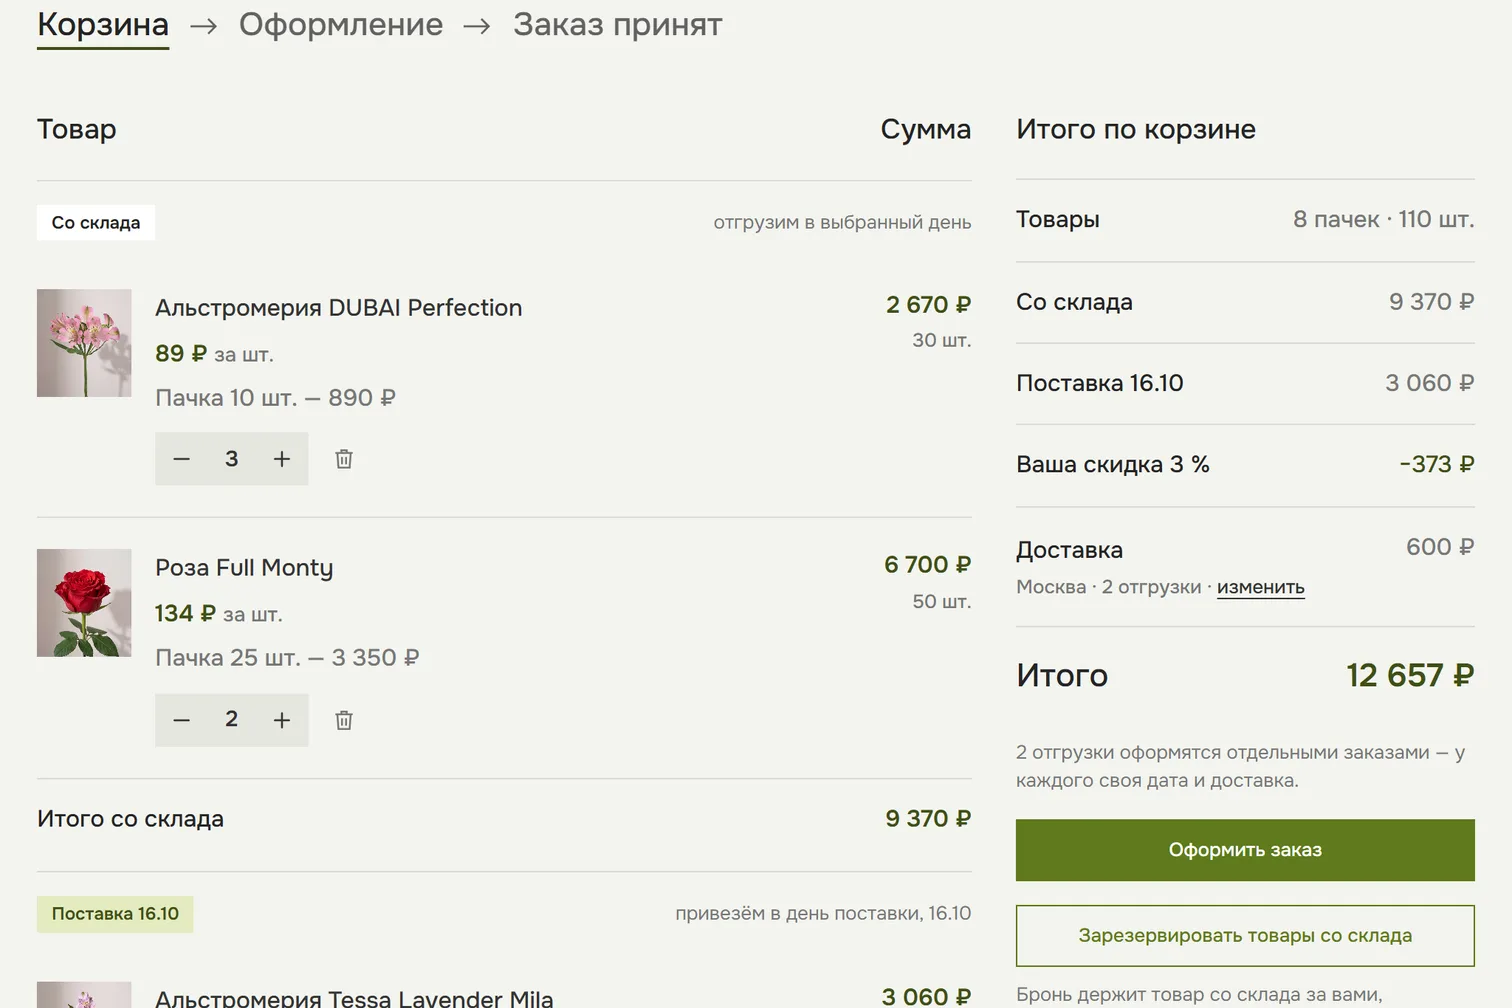This screenshot has height=1008, width=1512.
Task: Decrease Роза Full Monty pack quantity
Action: pos(181,720)
